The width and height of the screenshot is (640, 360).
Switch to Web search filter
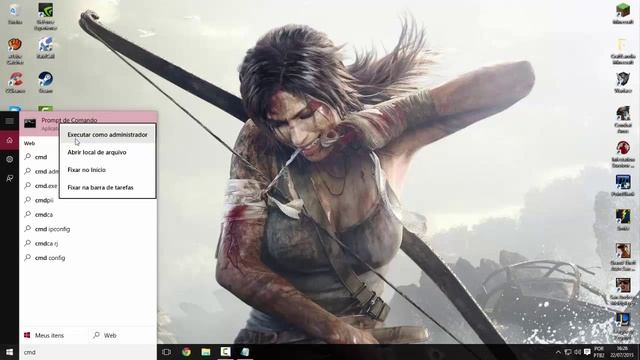tap(105, 335)
